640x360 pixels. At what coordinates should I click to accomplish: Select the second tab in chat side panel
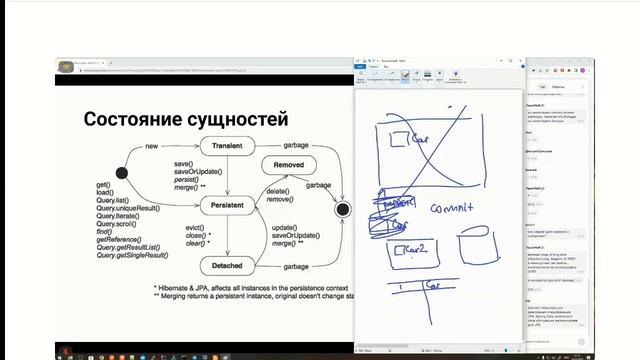(x=558, y=87)
